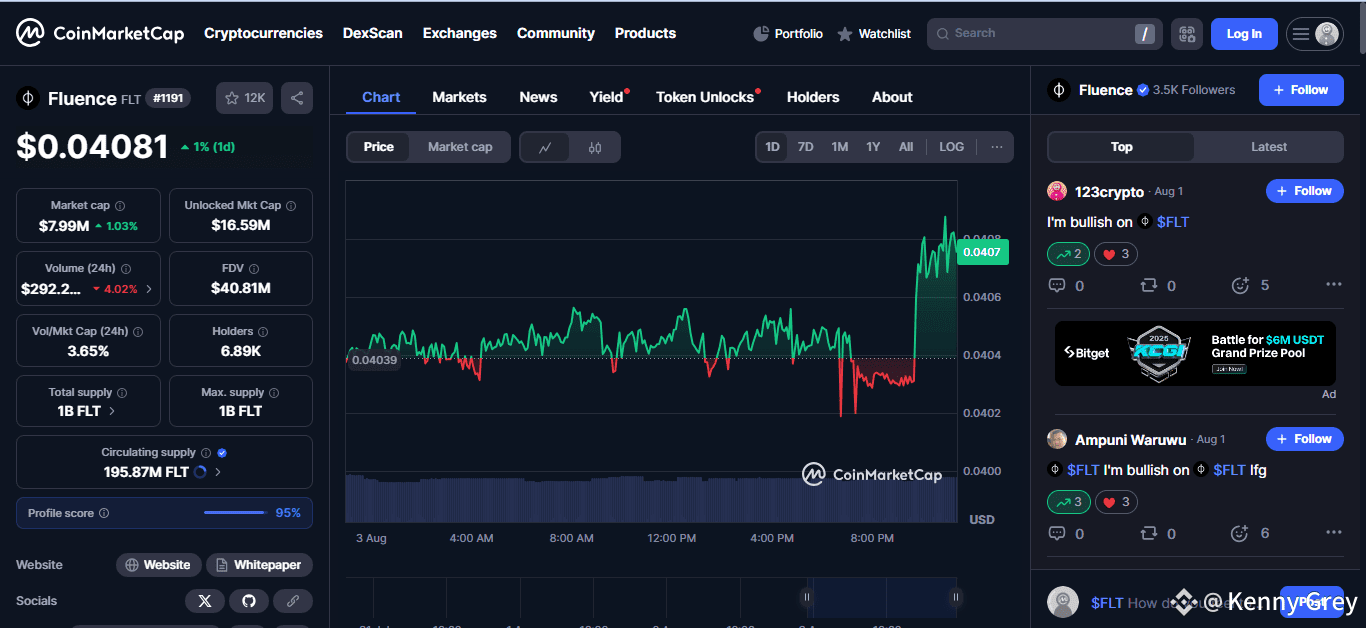Screen dimensions: 1366x628
Task: Expand Total supply chevron
Action: (112, 411)
